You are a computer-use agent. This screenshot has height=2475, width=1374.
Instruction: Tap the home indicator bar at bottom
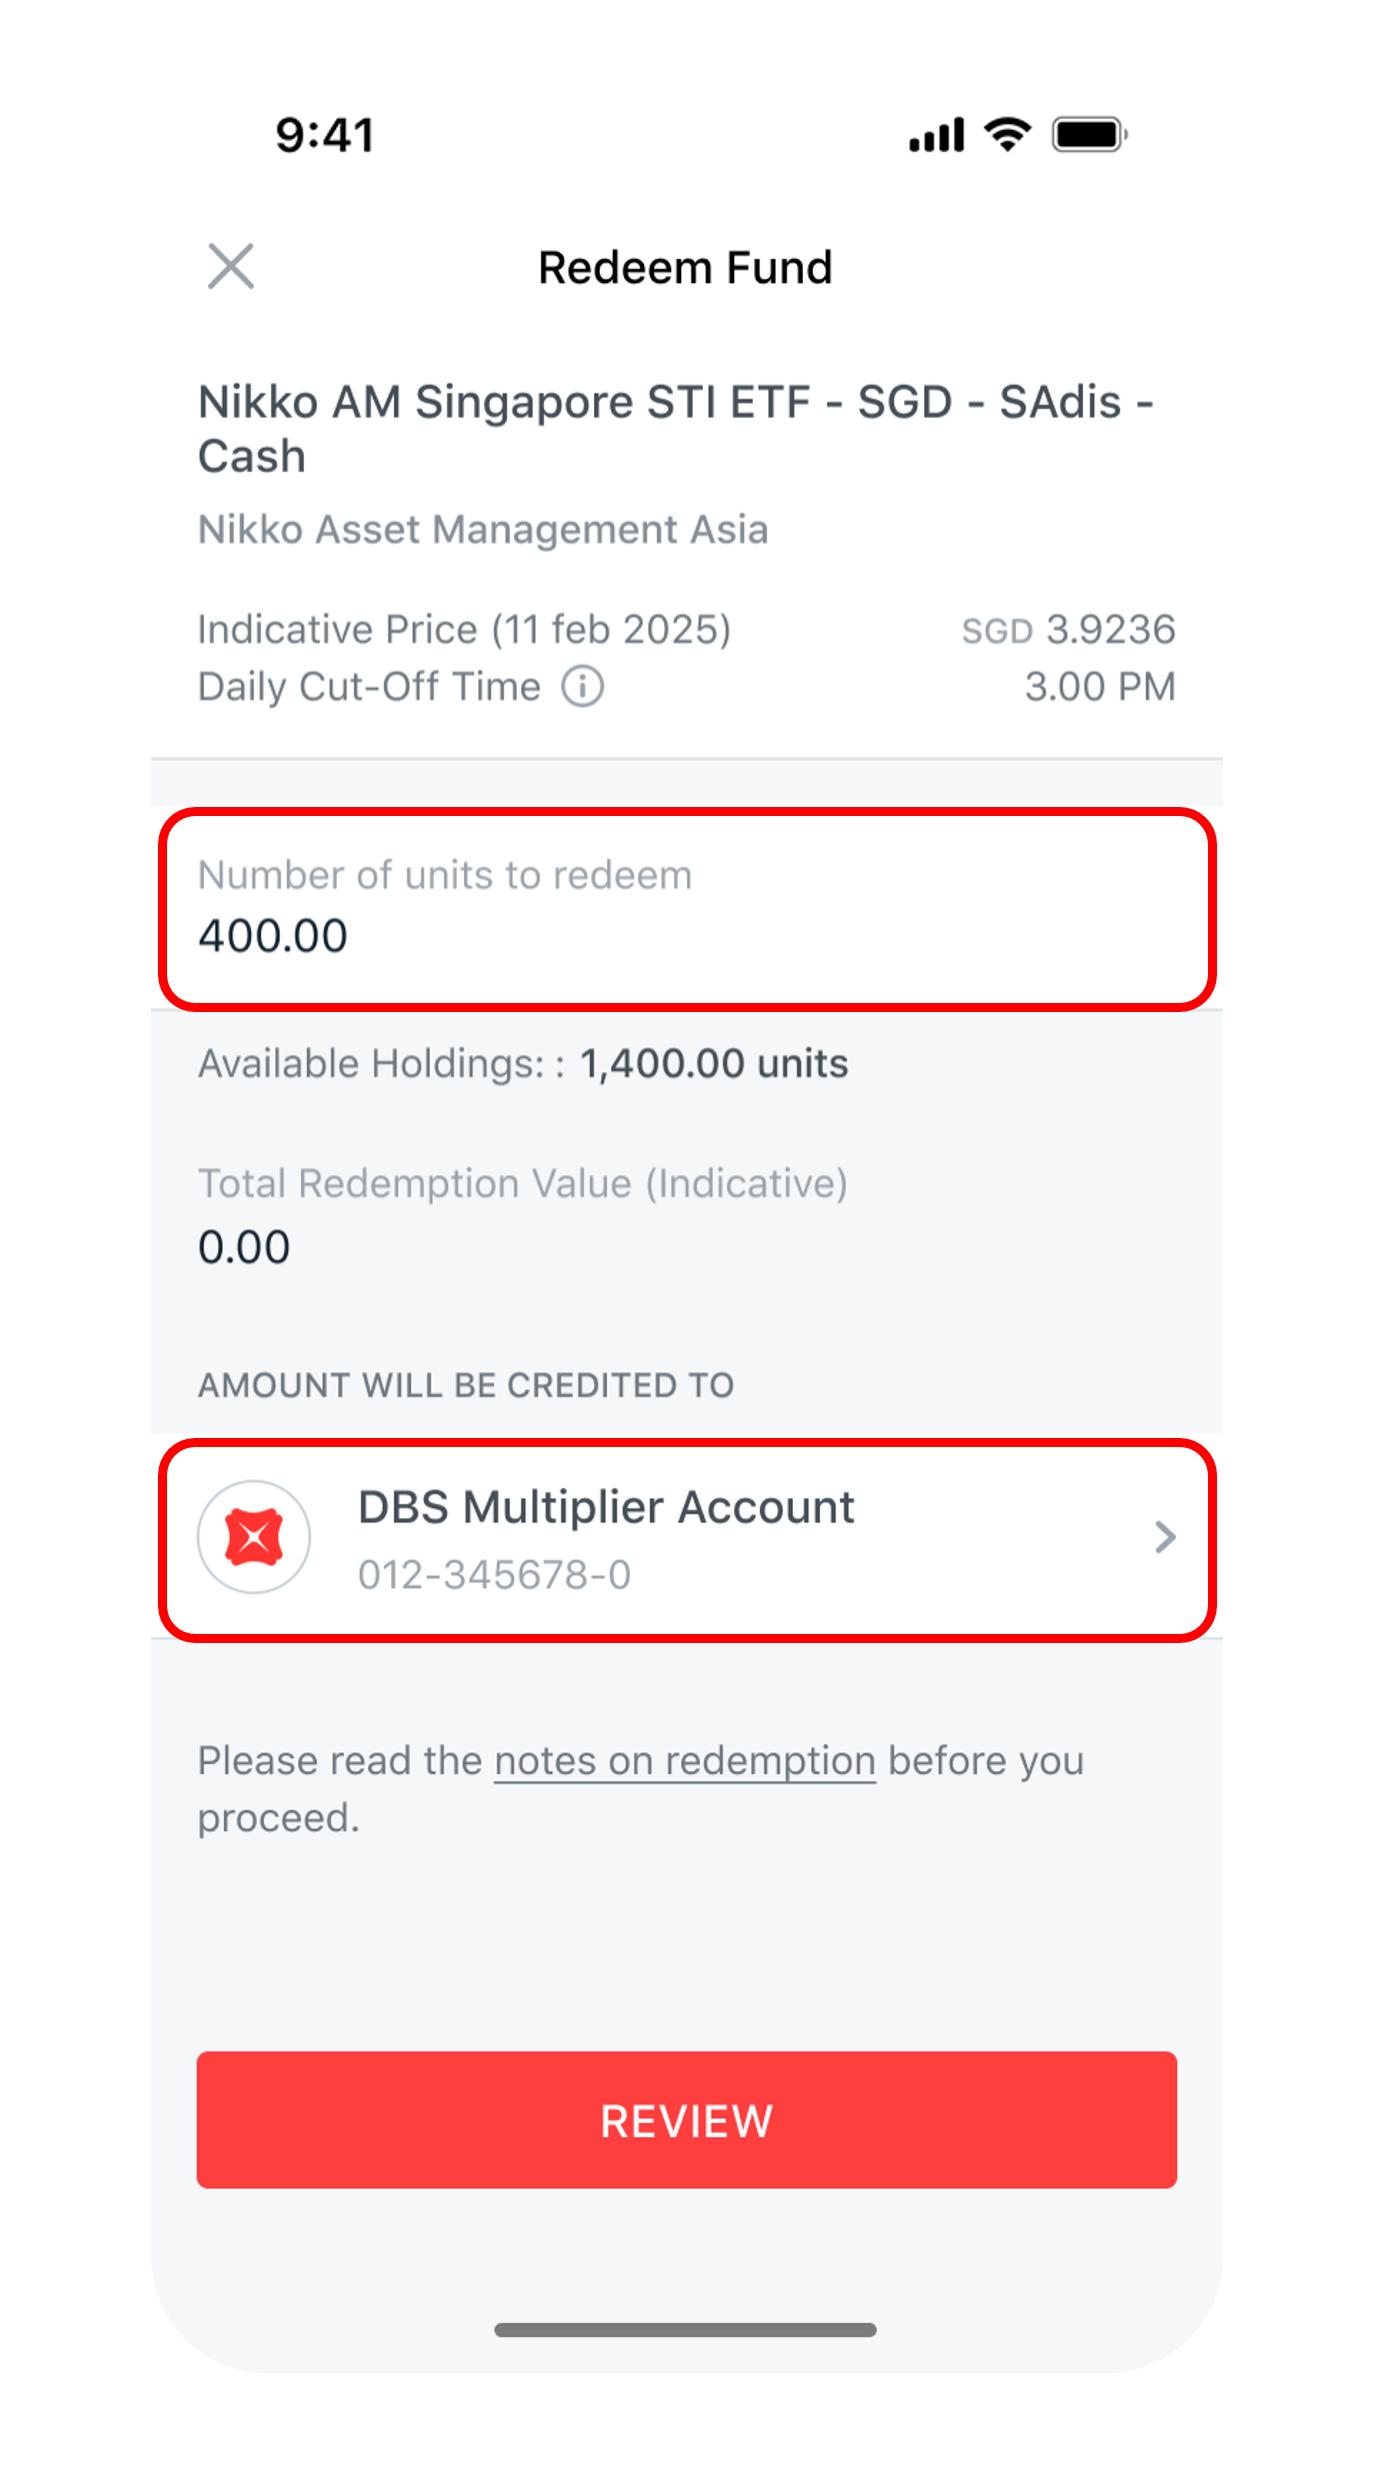685,2330
